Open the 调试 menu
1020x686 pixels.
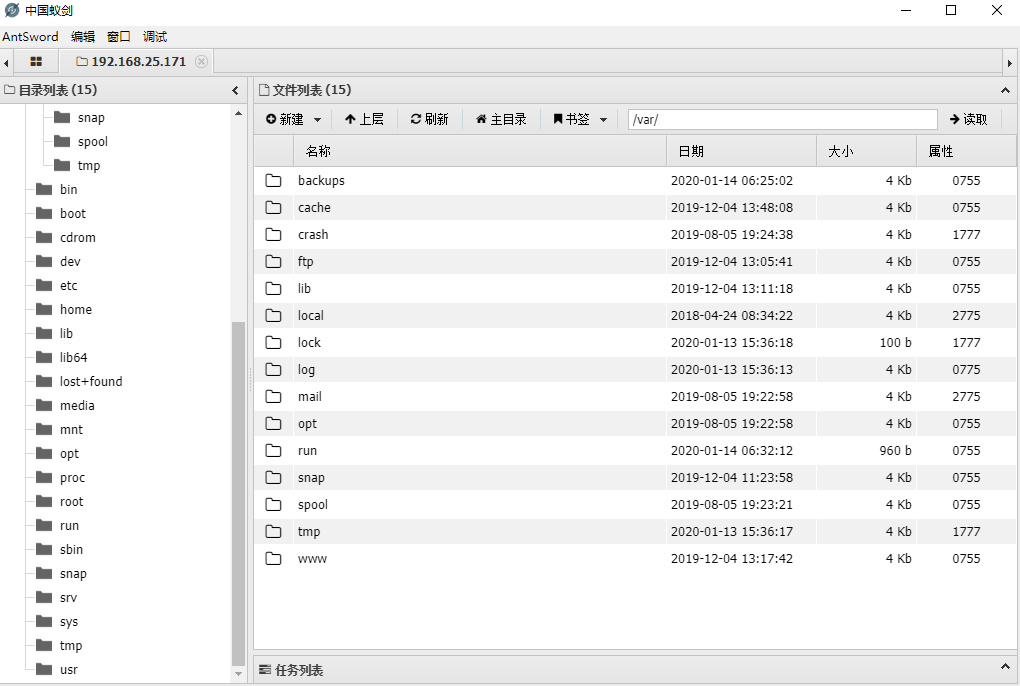[155, 36]
